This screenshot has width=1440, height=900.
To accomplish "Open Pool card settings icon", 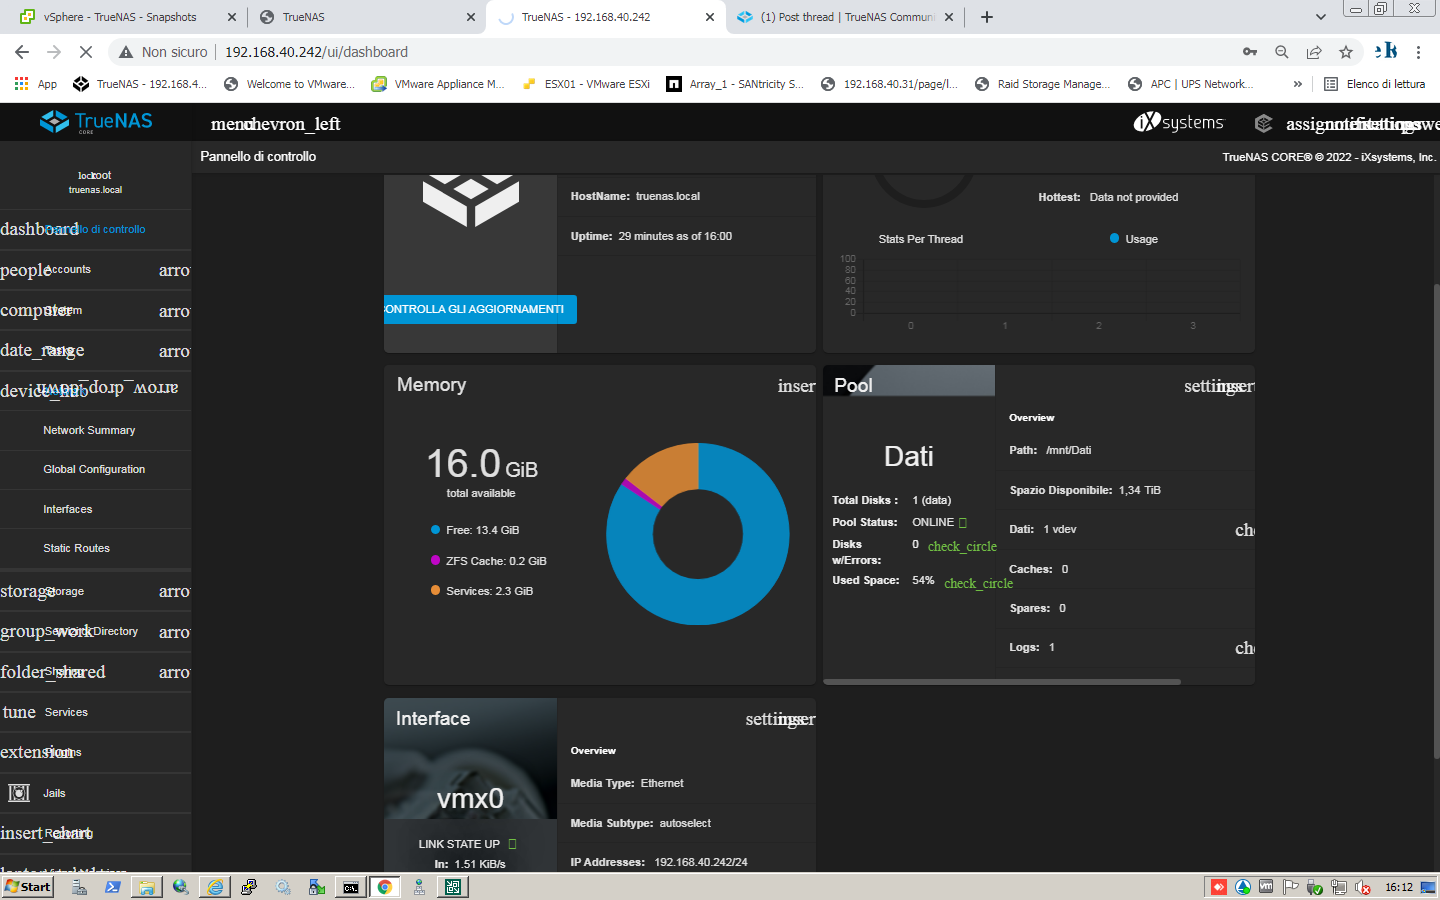I will [x=1201, y=386].
